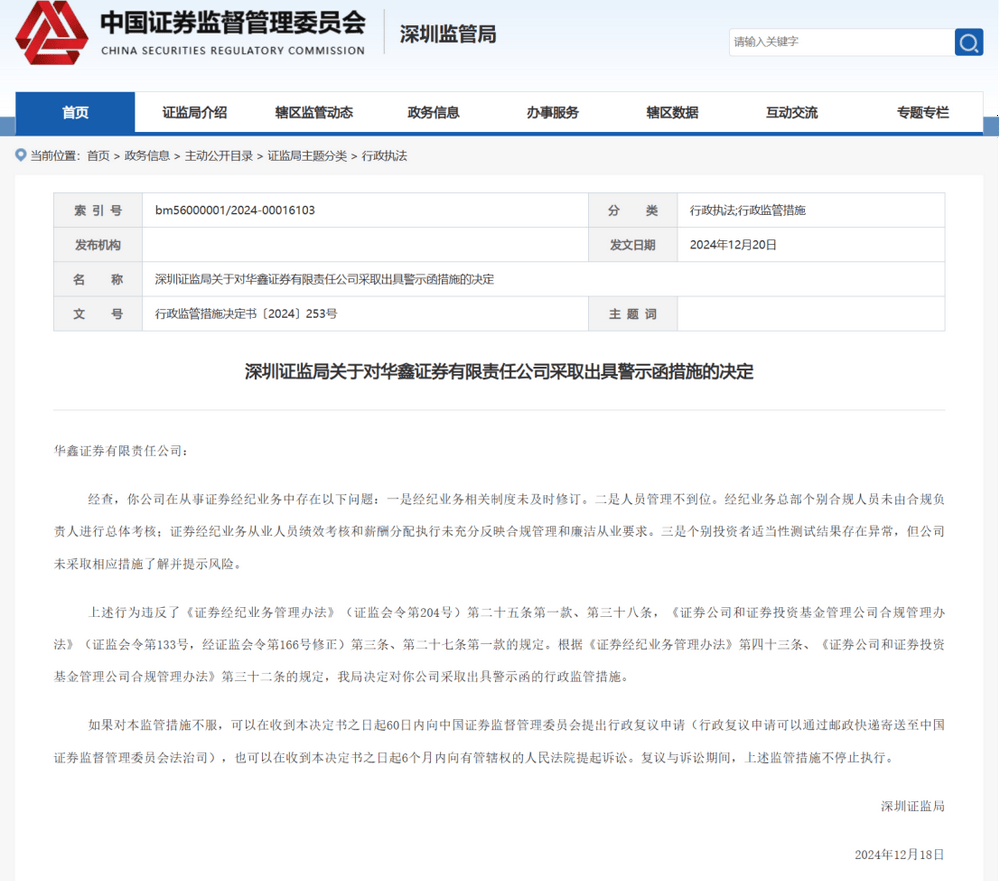Open the 互动交流 menu
Image resolution: width=1000 pixels, height=881 pixels.
791,113
